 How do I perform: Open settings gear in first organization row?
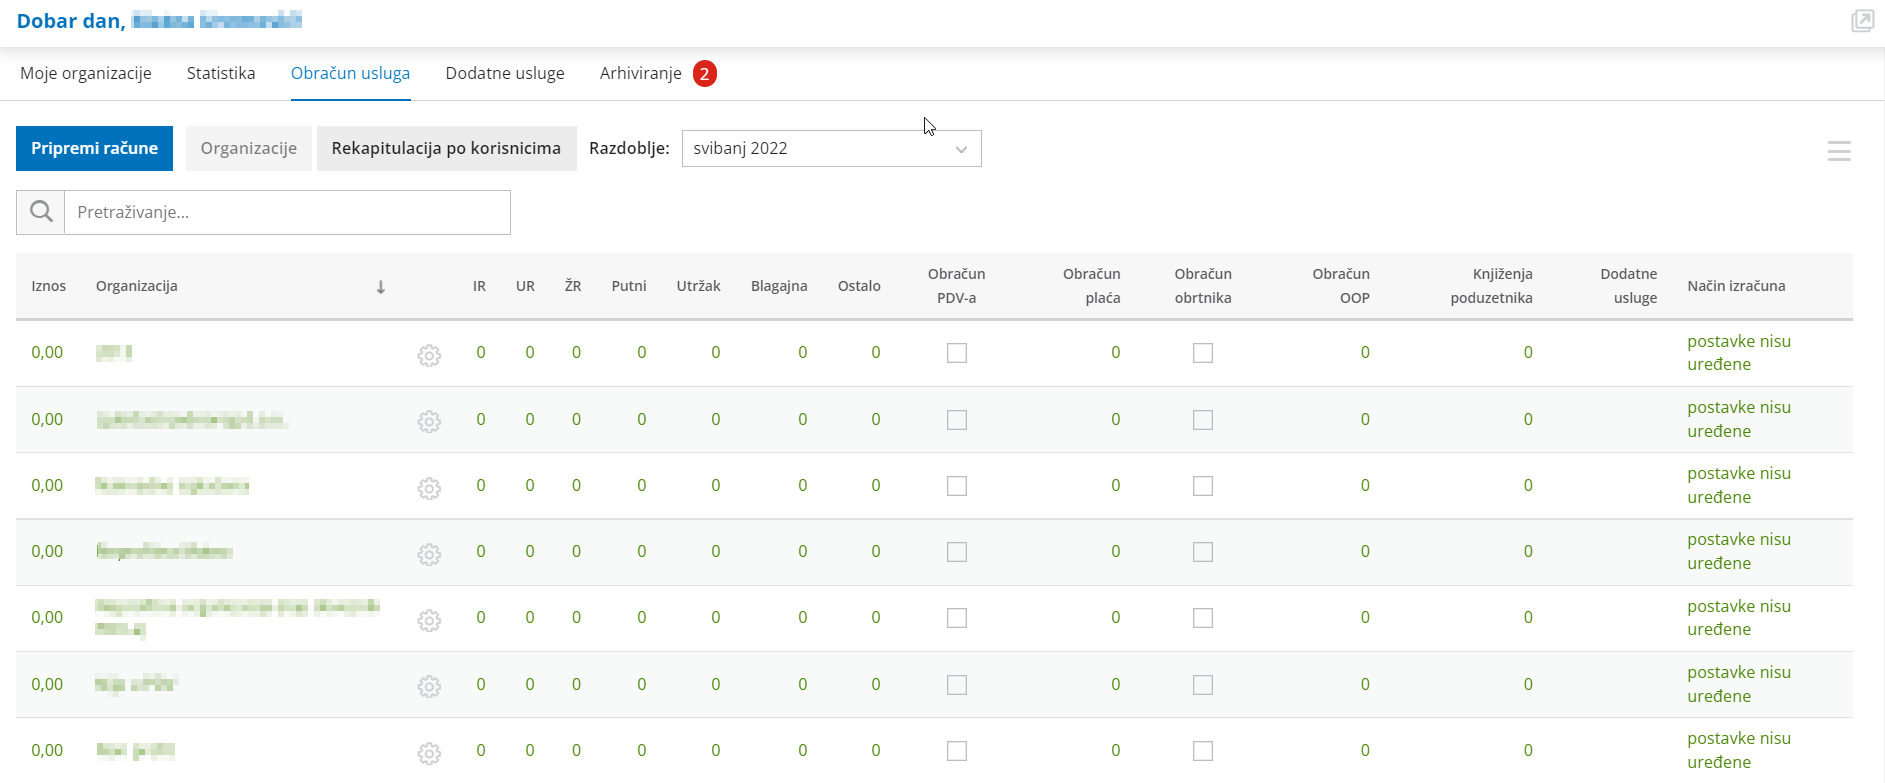tap(429, 355)
